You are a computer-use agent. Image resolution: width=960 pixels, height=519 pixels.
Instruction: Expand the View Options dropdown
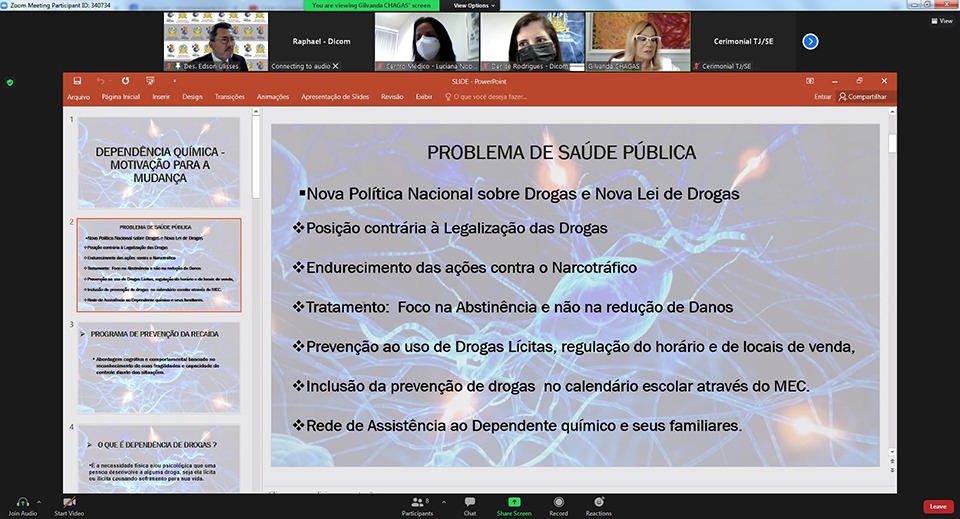(476, 5)
